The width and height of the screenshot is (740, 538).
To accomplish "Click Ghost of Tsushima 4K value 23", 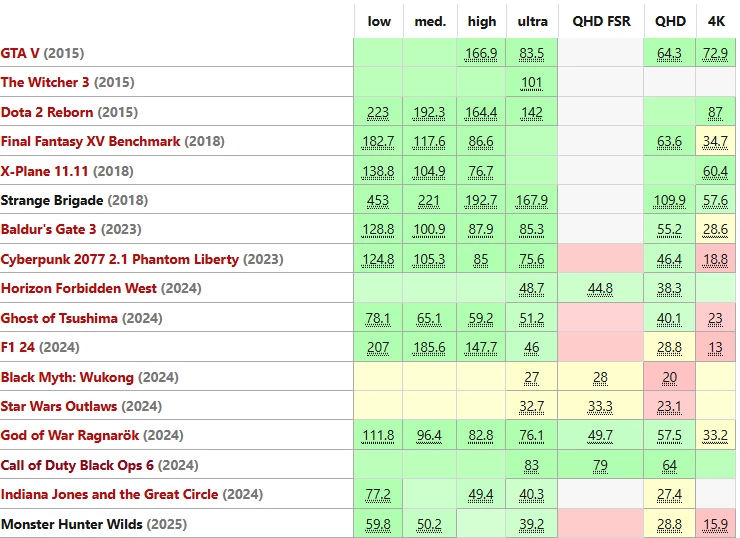I will pos(715,319).
